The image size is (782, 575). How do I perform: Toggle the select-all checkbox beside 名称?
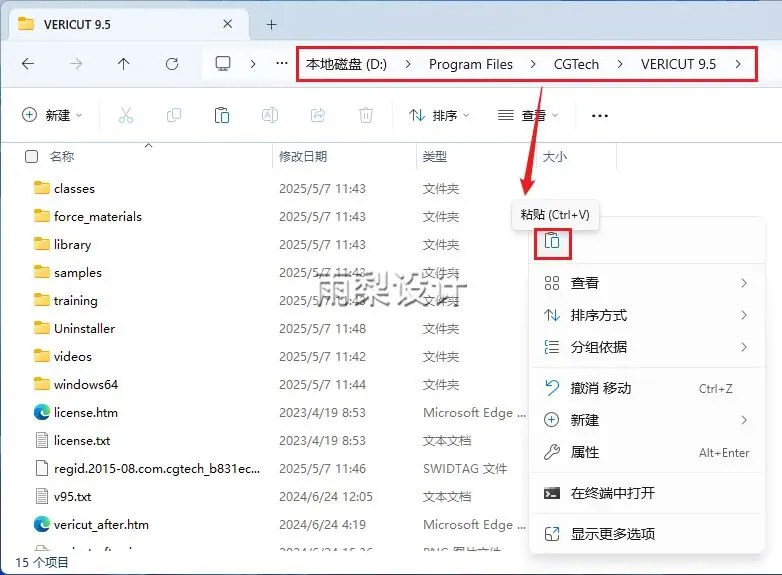pos(31,157)
